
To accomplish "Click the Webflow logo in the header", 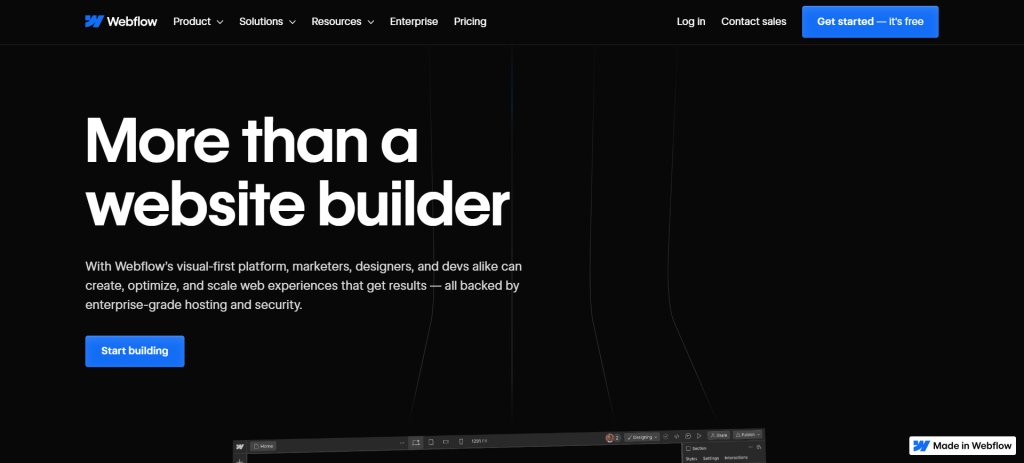I will (x=121, y=22).
